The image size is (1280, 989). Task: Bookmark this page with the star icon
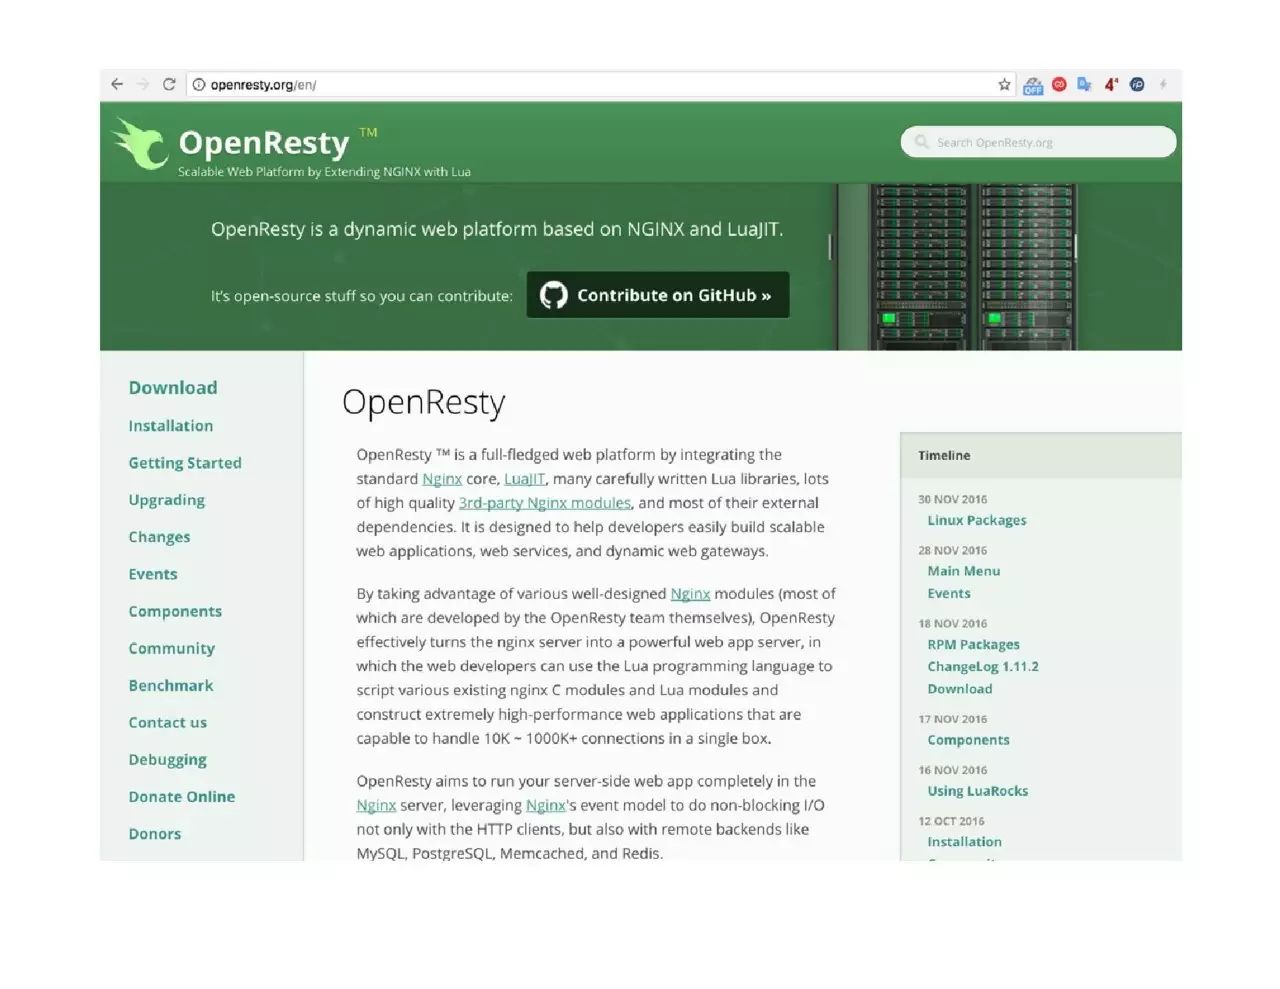(x=1004, y=85)
